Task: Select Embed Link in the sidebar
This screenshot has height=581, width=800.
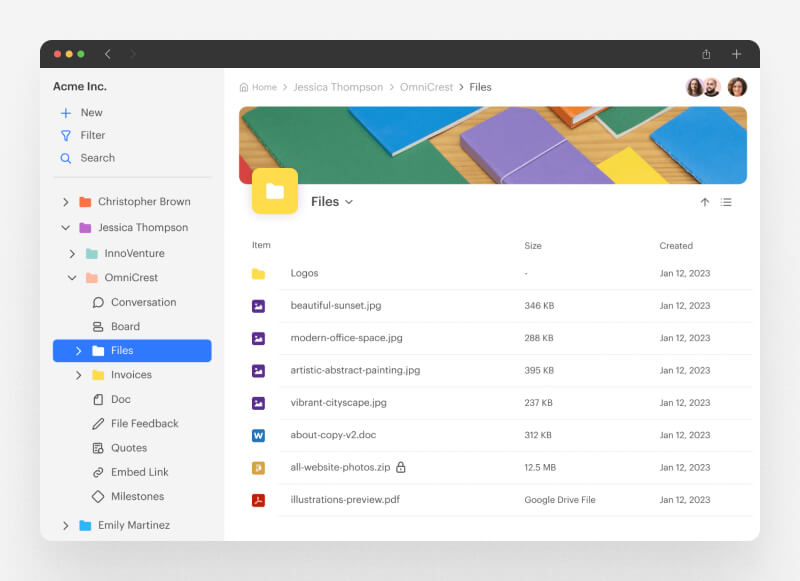Action: click(139, 472)
